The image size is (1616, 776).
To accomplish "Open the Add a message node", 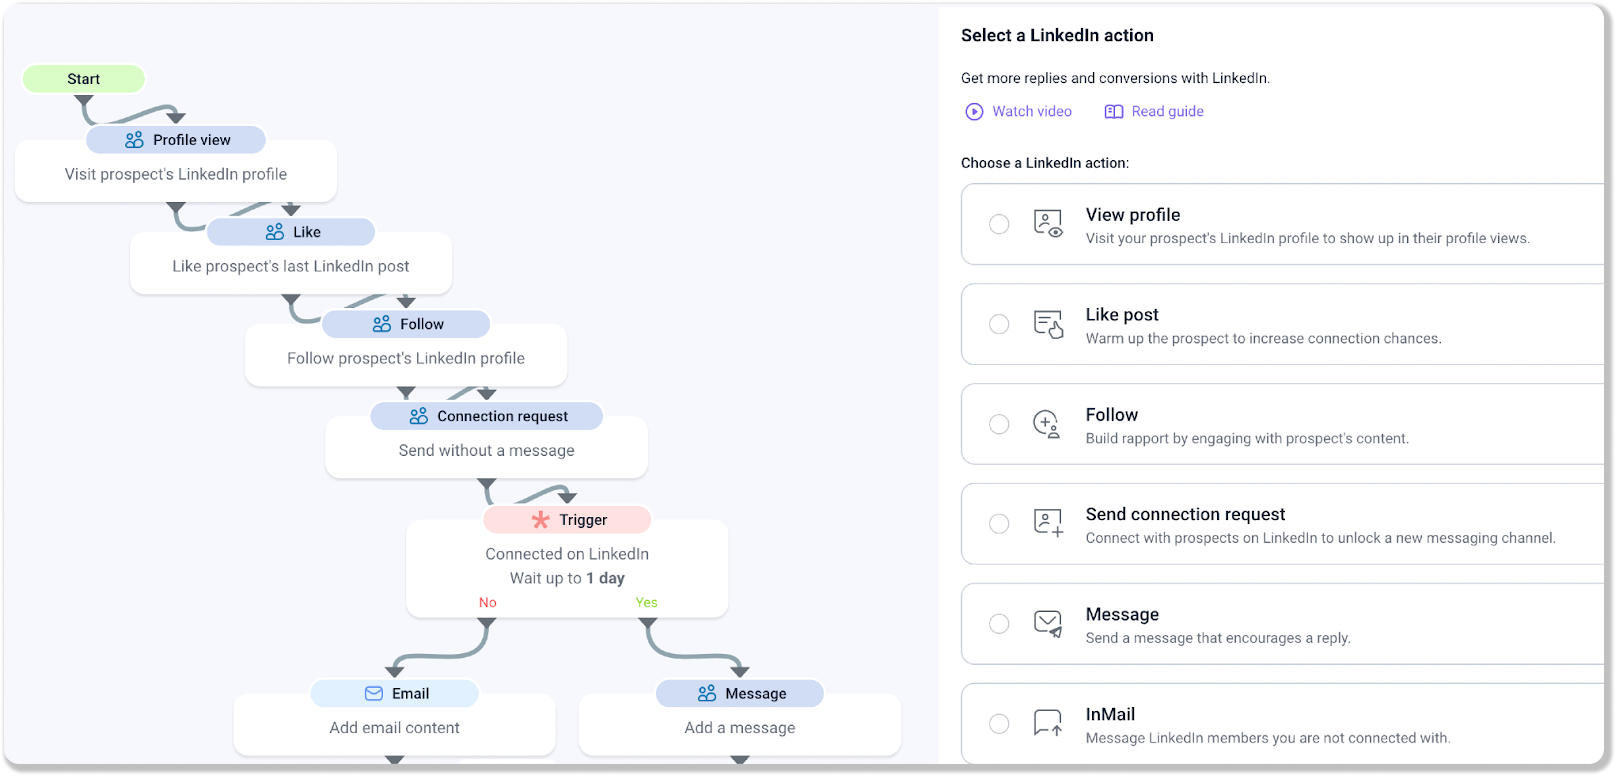I will point(740,728).
